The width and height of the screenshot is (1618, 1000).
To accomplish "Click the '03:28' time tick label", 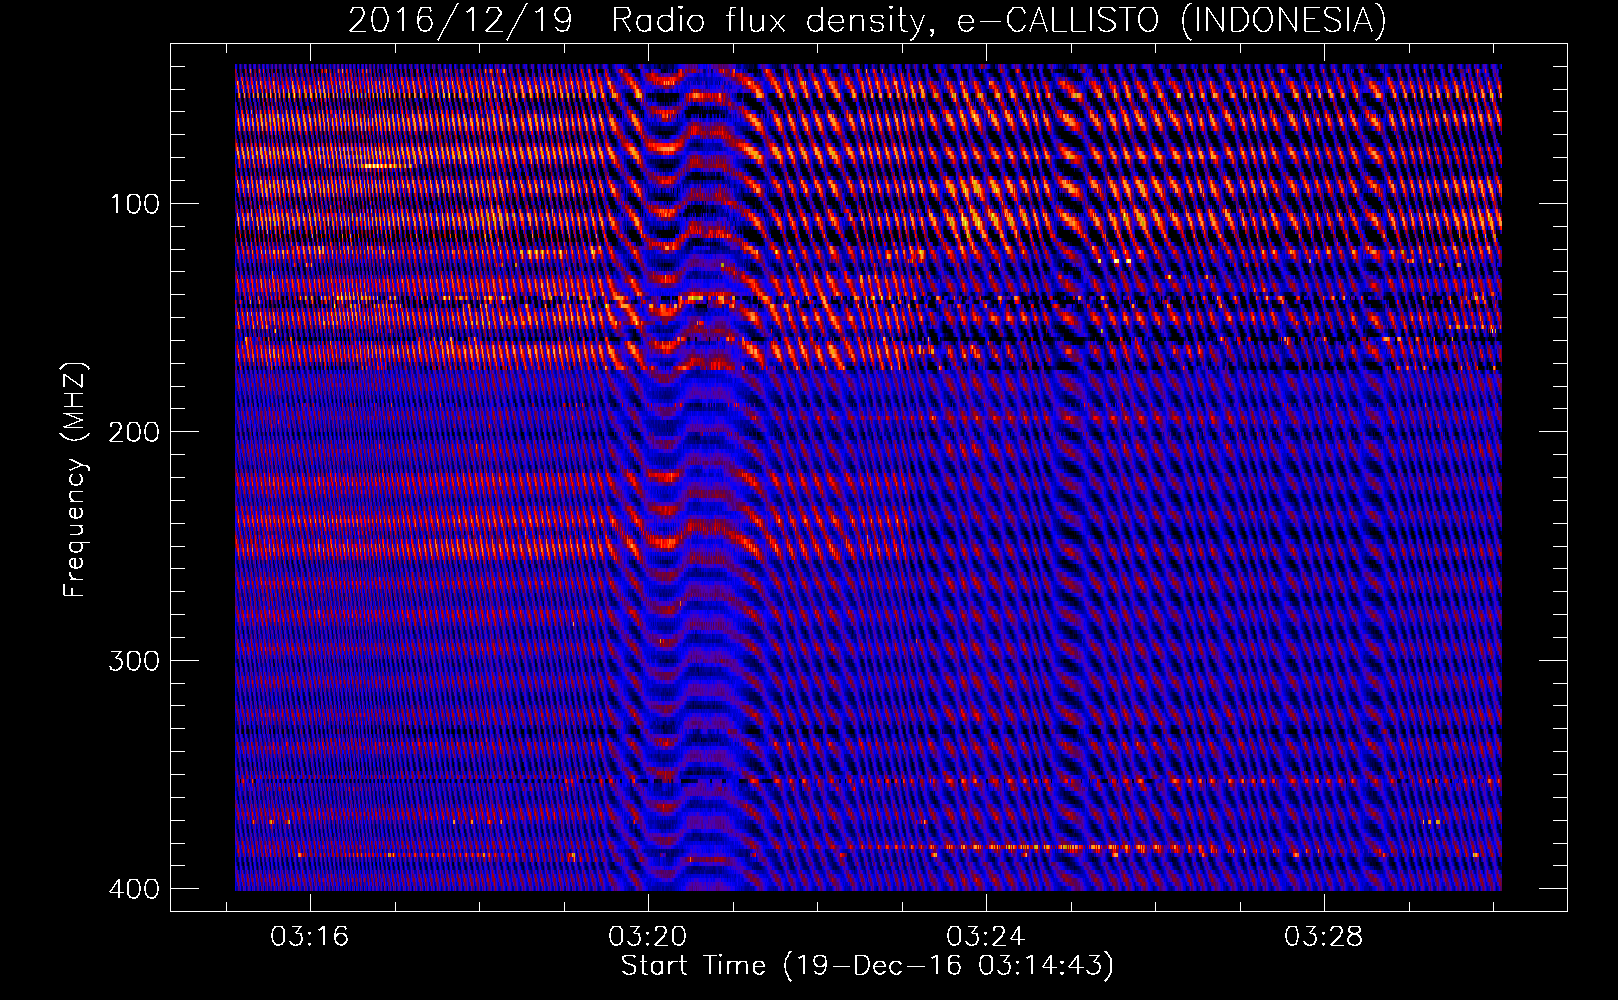I will [x=1324, y=937].
